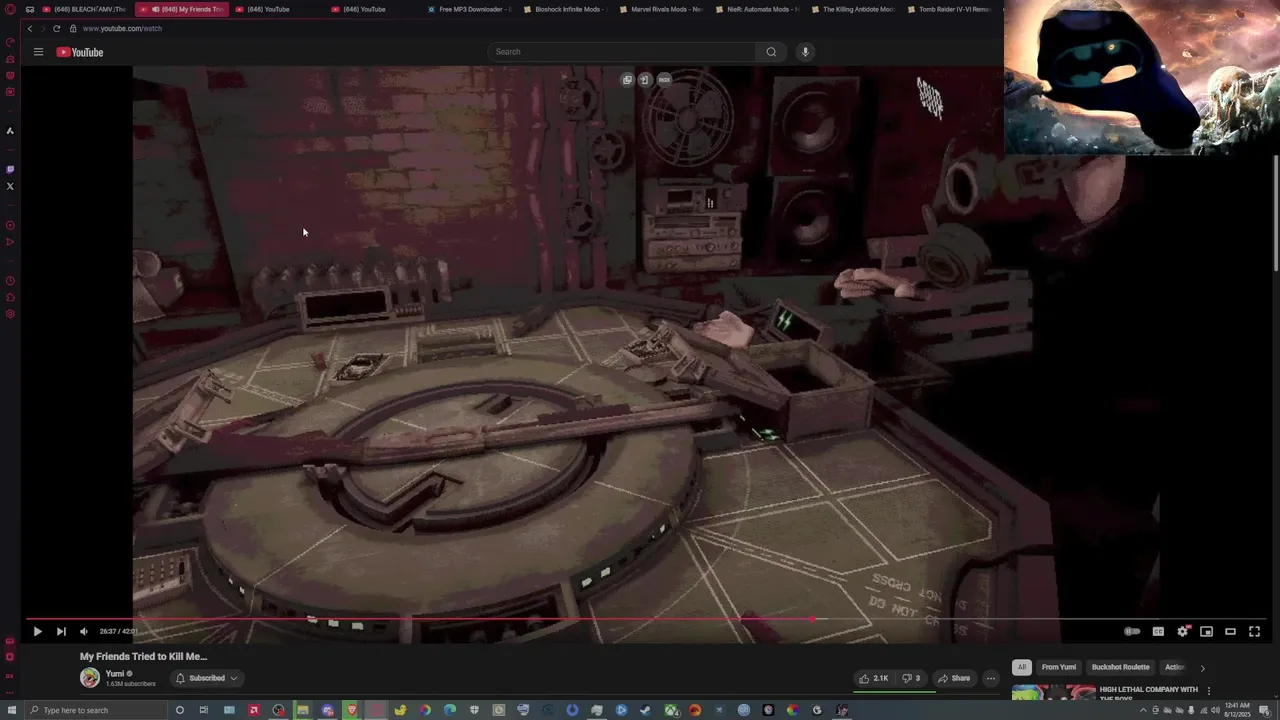Screen dimensions: 1280x720
Task: Mute the video volume
Action: (84, 631)
